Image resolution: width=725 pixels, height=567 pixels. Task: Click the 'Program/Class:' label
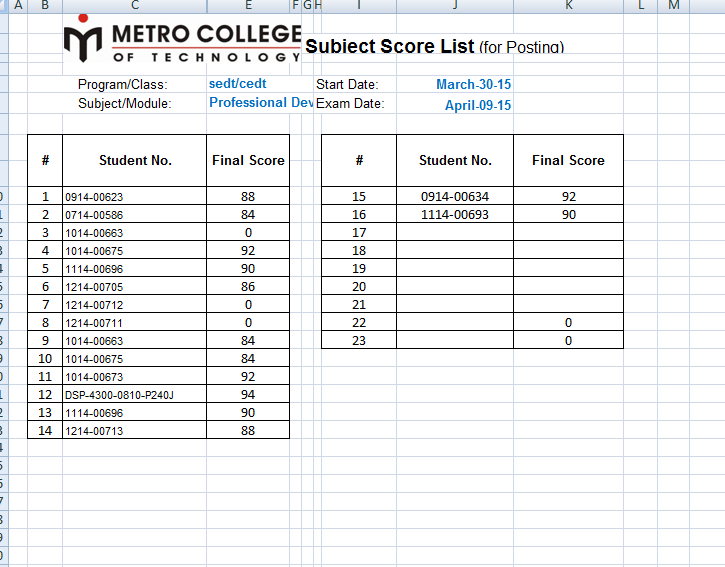coord(123,85)
